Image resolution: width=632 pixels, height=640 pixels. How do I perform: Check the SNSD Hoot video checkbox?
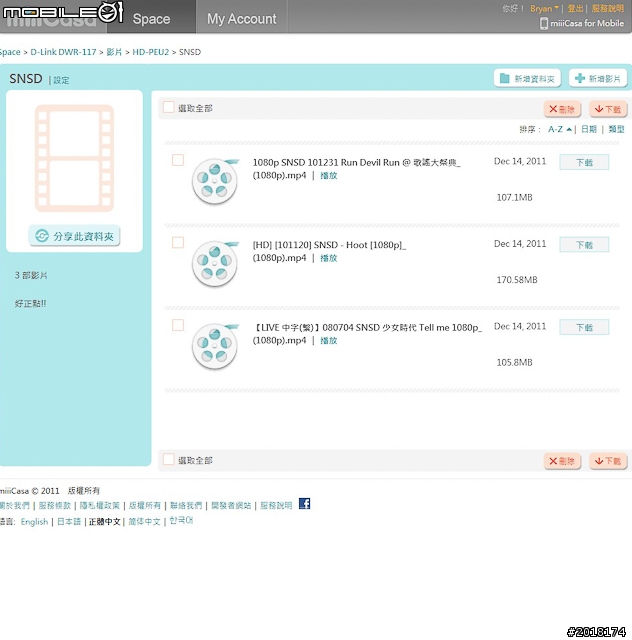click(x=178, y=242)
